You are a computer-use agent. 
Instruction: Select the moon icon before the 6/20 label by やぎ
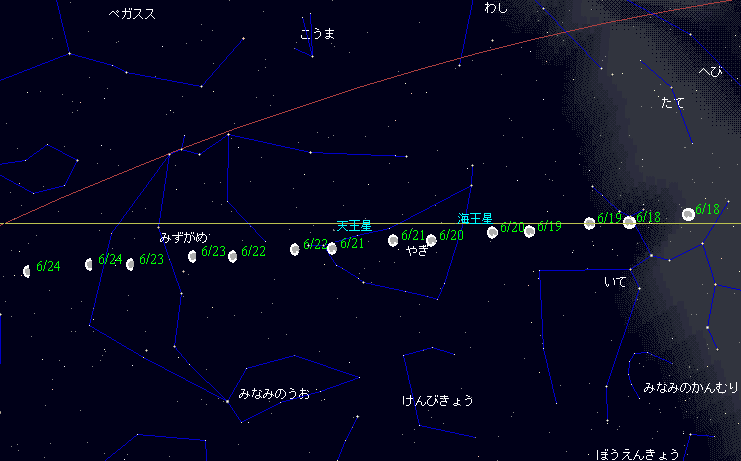(431, 240)
